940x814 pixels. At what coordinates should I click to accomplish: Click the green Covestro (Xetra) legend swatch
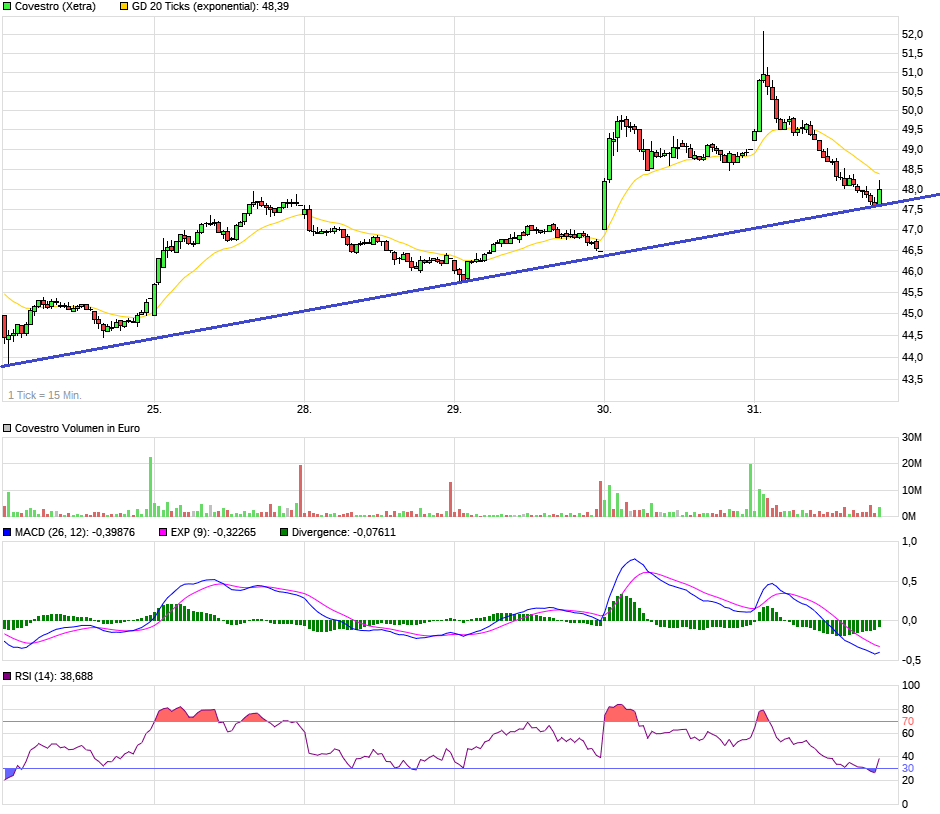(x=7, y=7)
